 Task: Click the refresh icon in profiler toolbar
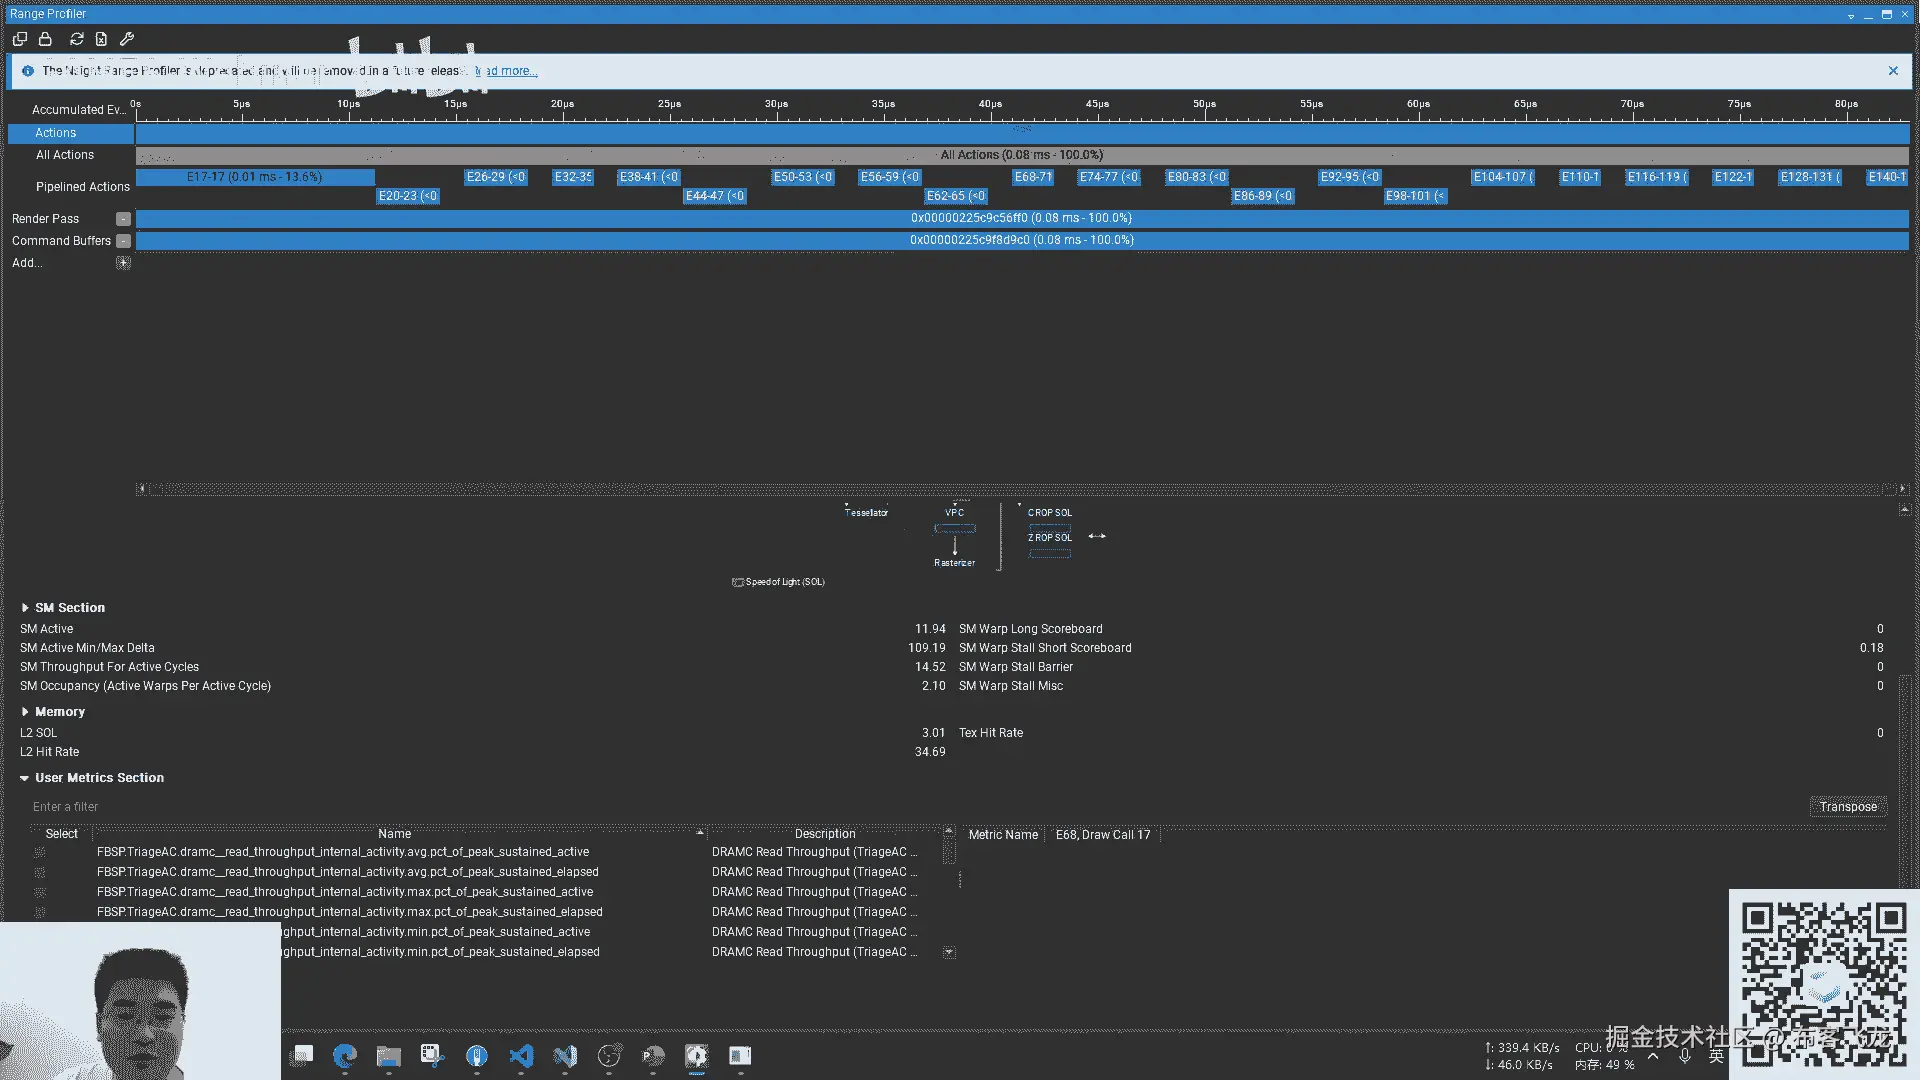(x=77, y=39)
